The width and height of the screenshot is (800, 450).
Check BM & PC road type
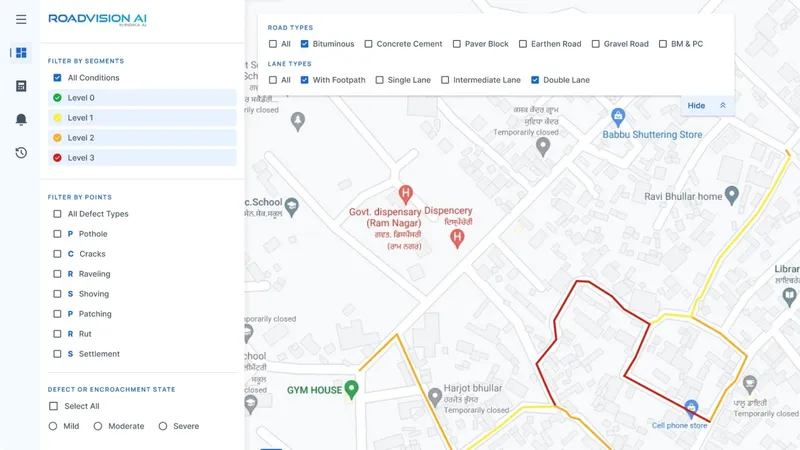tap(663, 44)
